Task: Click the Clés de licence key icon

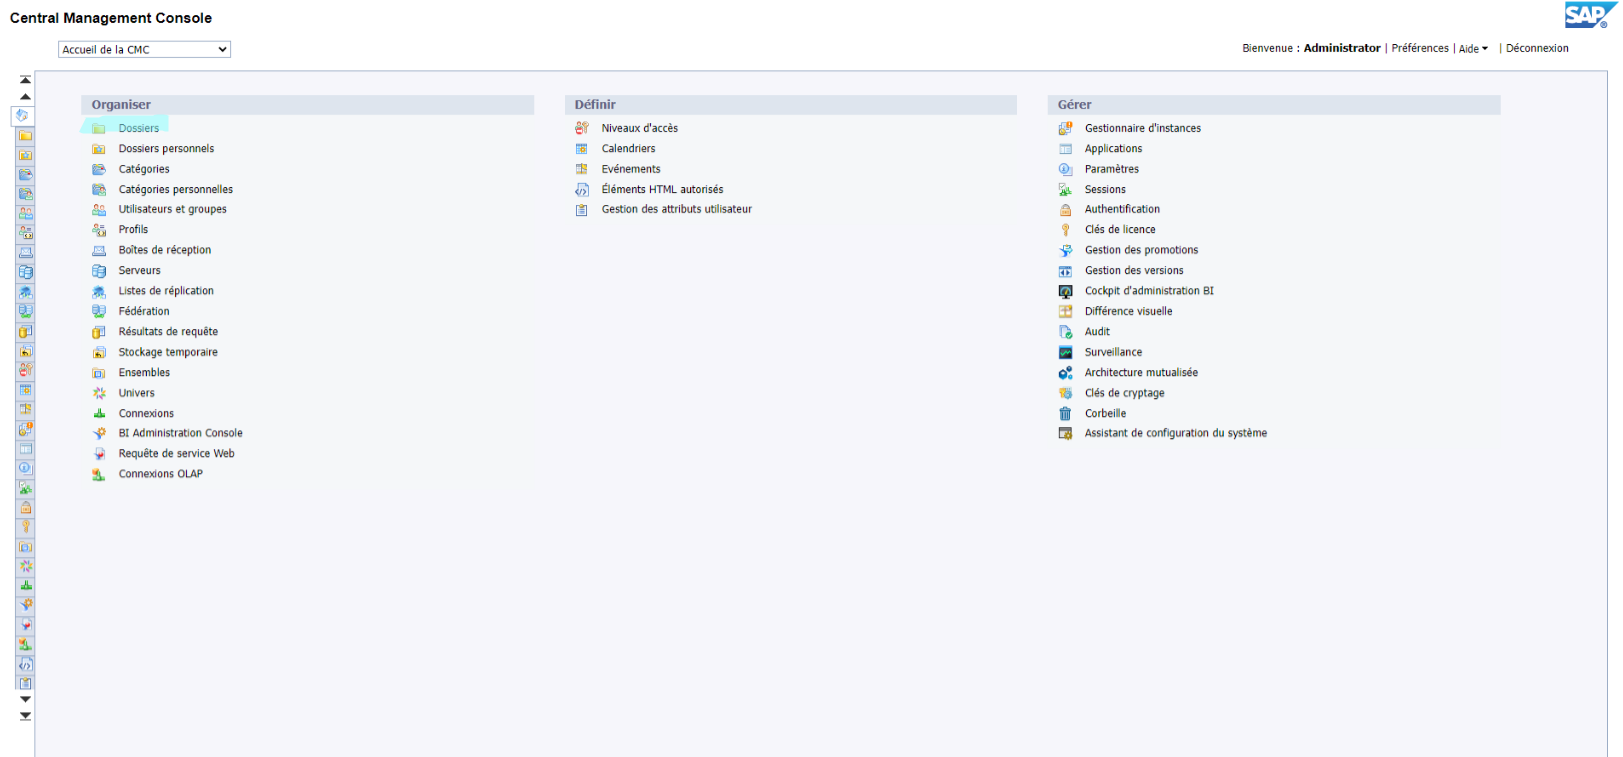Action: tap(1065, 230)
